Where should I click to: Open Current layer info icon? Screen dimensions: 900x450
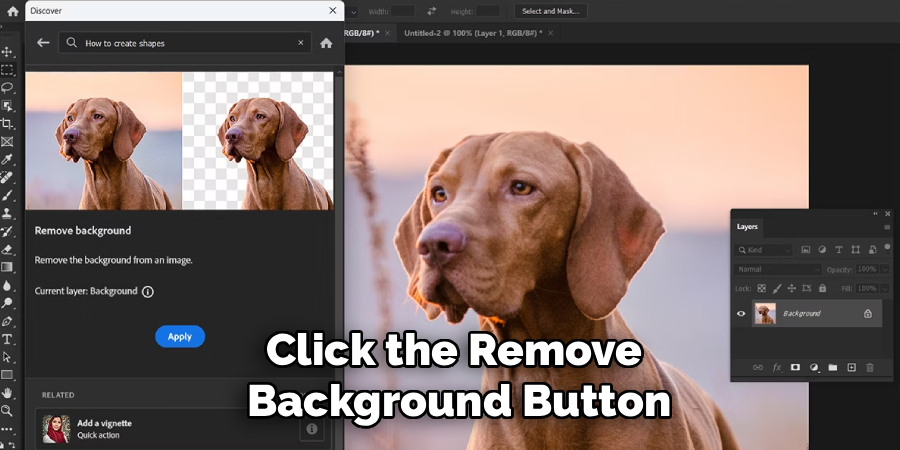tap(148, 292)
